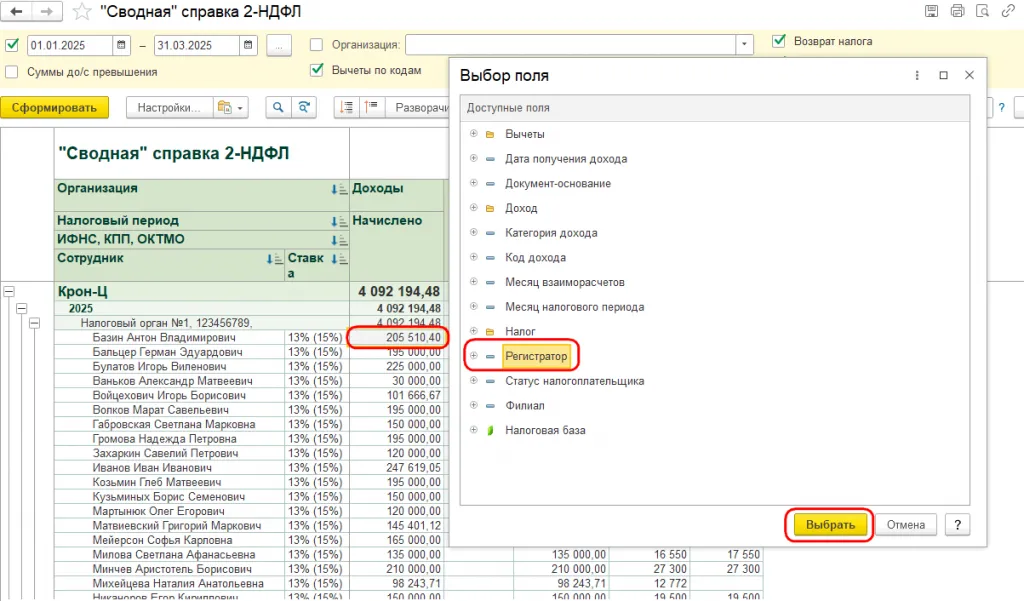Open calendar picker for start date 01.01.2025
The image size is (1024, 601).
[x=121, y=45]
